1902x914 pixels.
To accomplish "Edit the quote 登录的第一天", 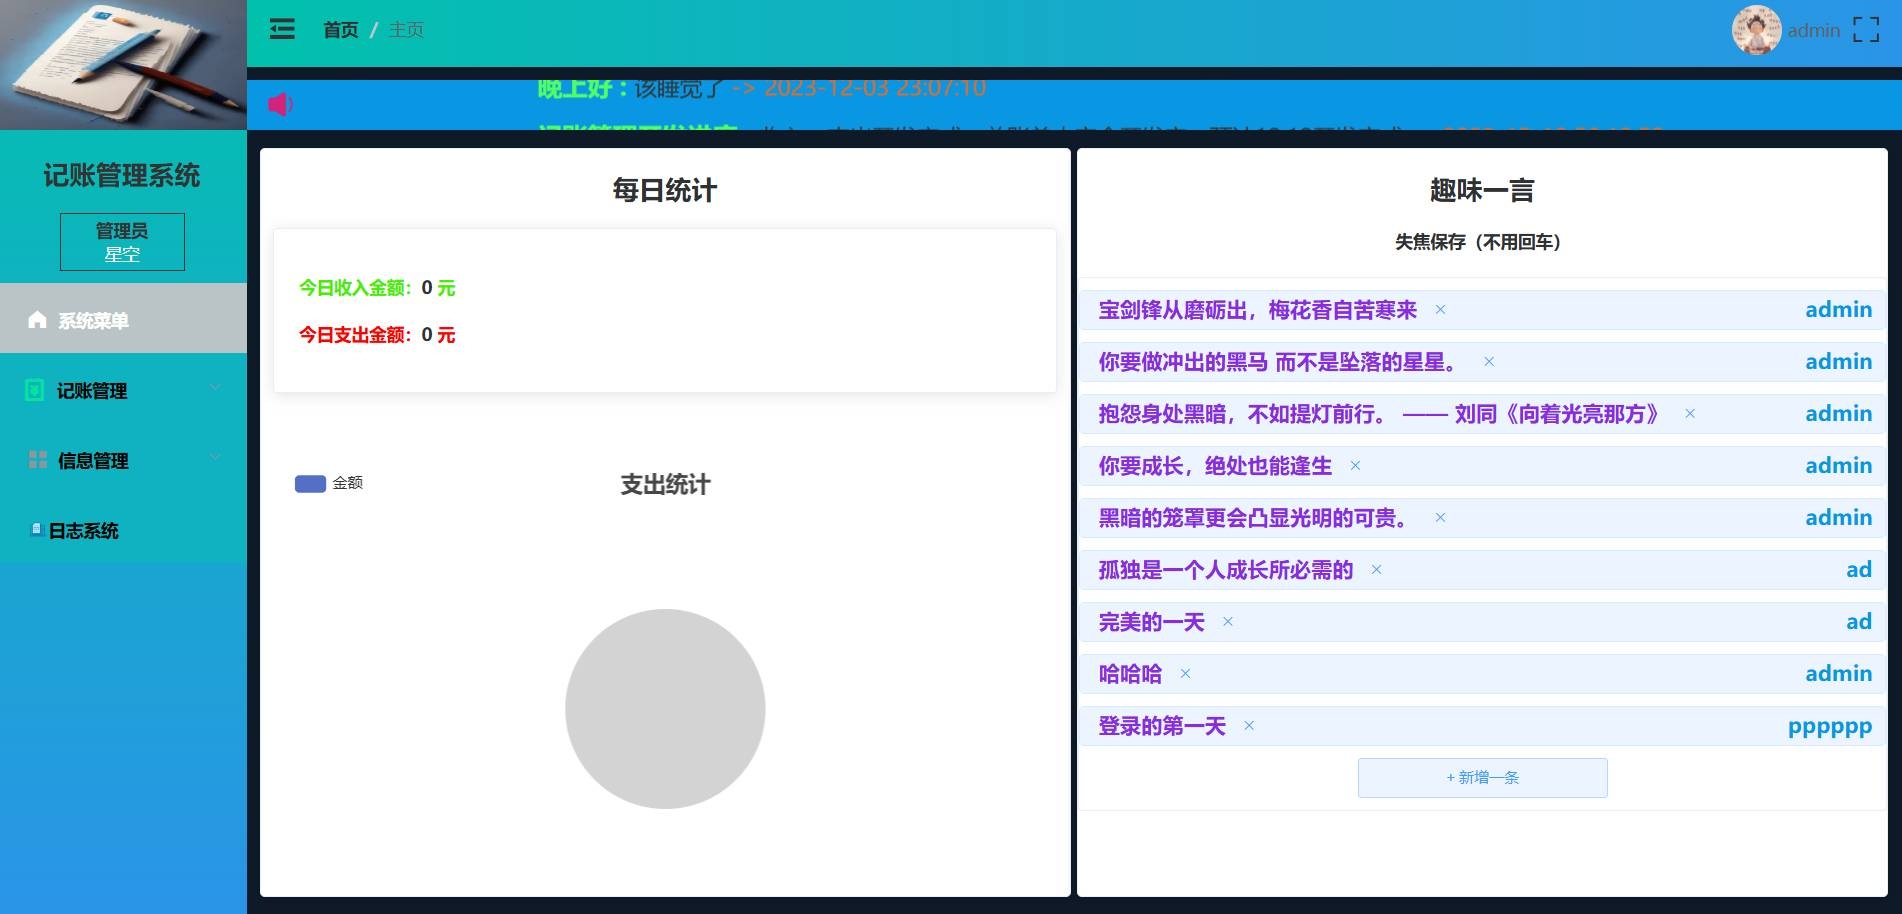I will (x=1162, y=726).
